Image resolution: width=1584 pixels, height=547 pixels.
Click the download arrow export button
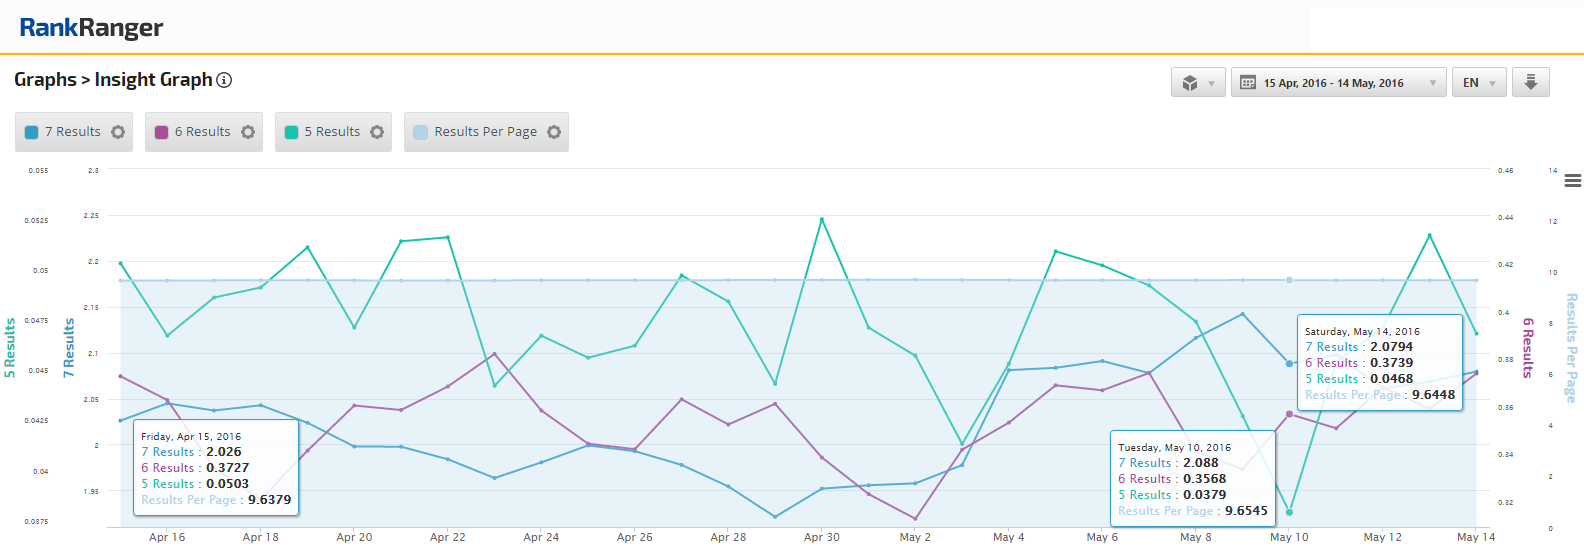click(1530, 82)
